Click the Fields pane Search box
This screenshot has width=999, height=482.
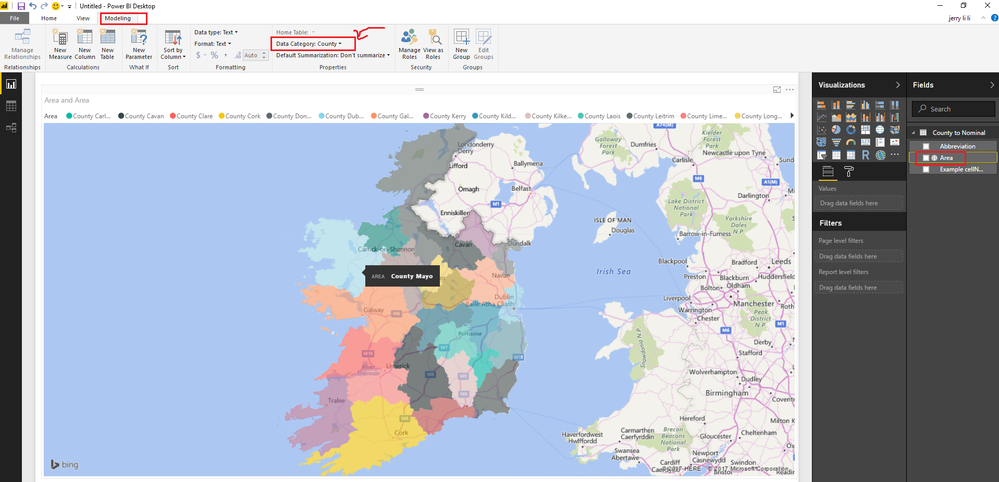[952, 109]
